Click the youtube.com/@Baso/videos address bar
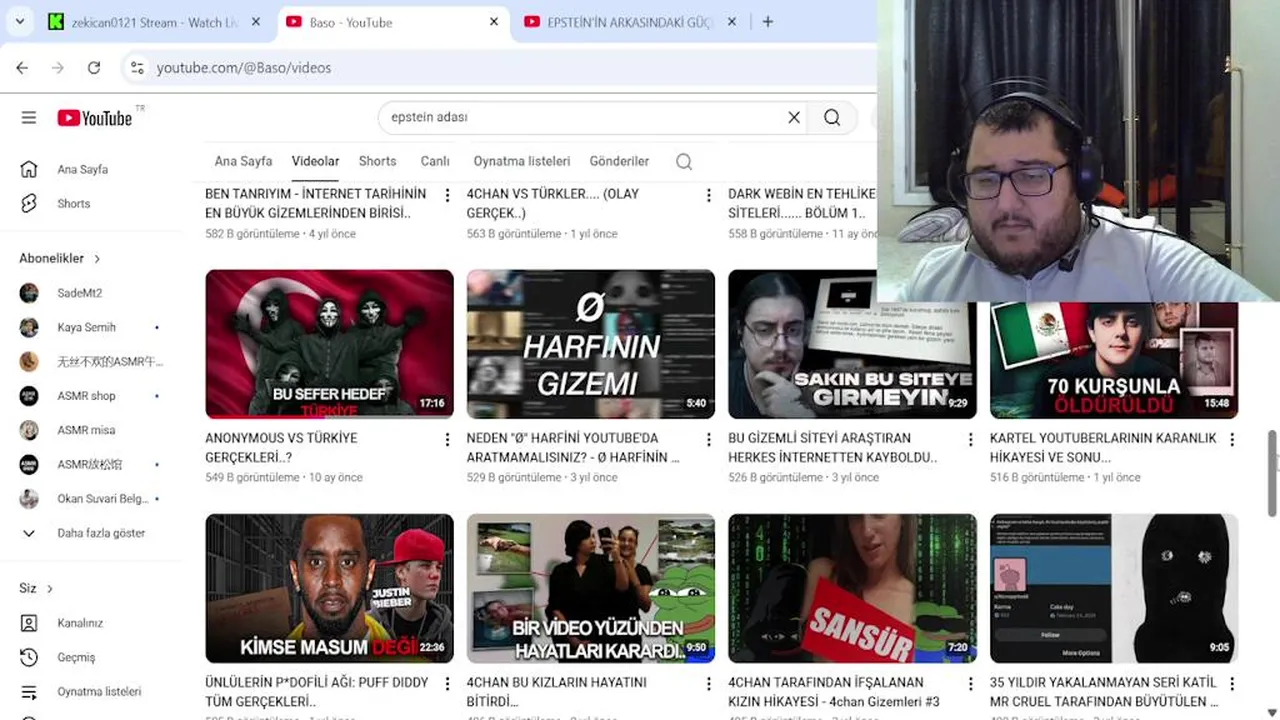 pyautogui.click(x=500, y=68)
